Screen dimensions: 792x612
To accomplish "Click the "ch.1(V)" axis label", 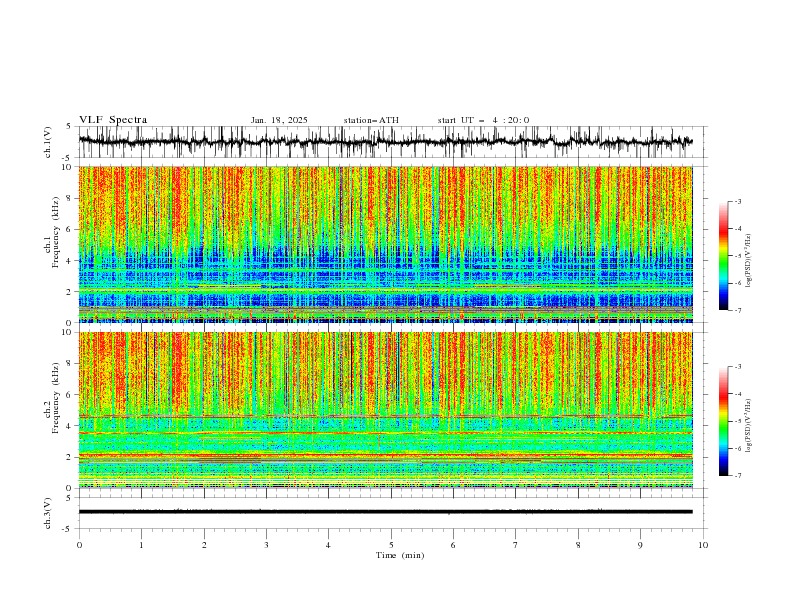I will tap(48, 142).
